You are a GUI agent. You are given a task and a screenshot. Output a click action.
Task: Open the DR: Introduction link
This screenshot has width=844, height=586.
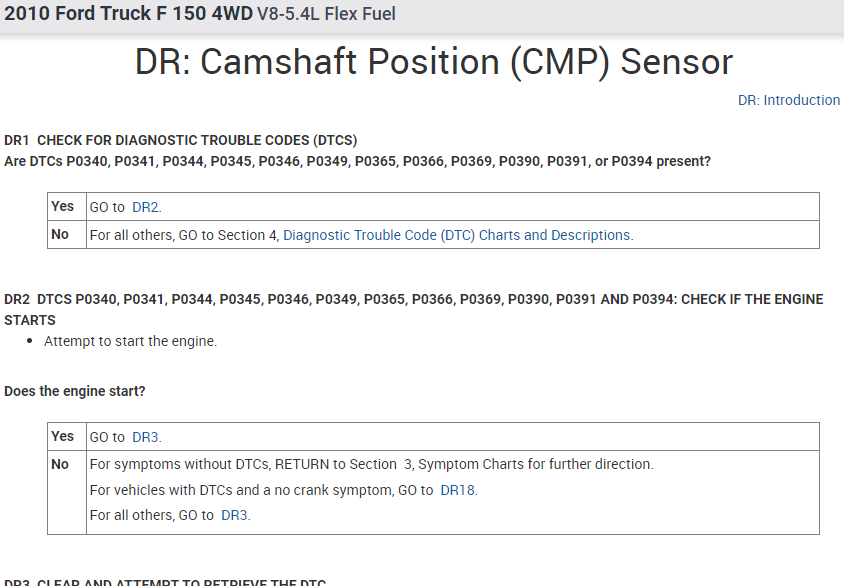point(788,100)
